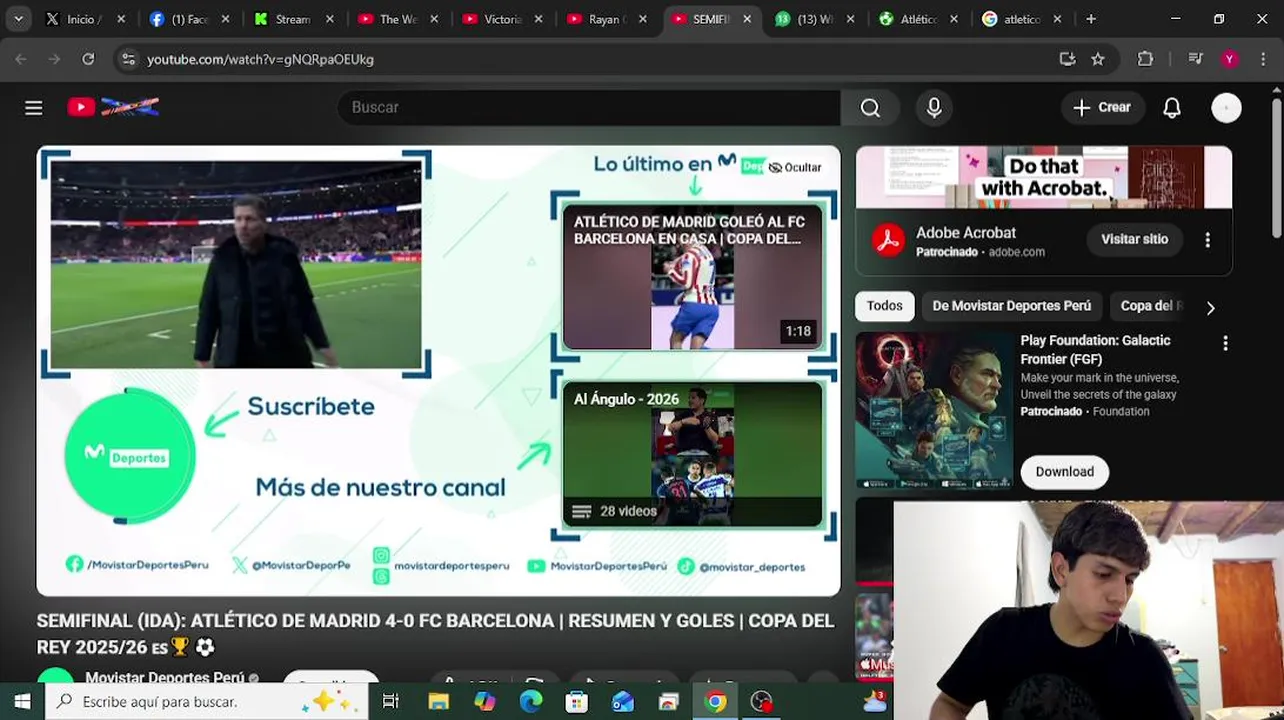Screen dimensions: 1284x720
Task: Open Atlético goleó al Barcelona video card
Action: pos(692,277)
